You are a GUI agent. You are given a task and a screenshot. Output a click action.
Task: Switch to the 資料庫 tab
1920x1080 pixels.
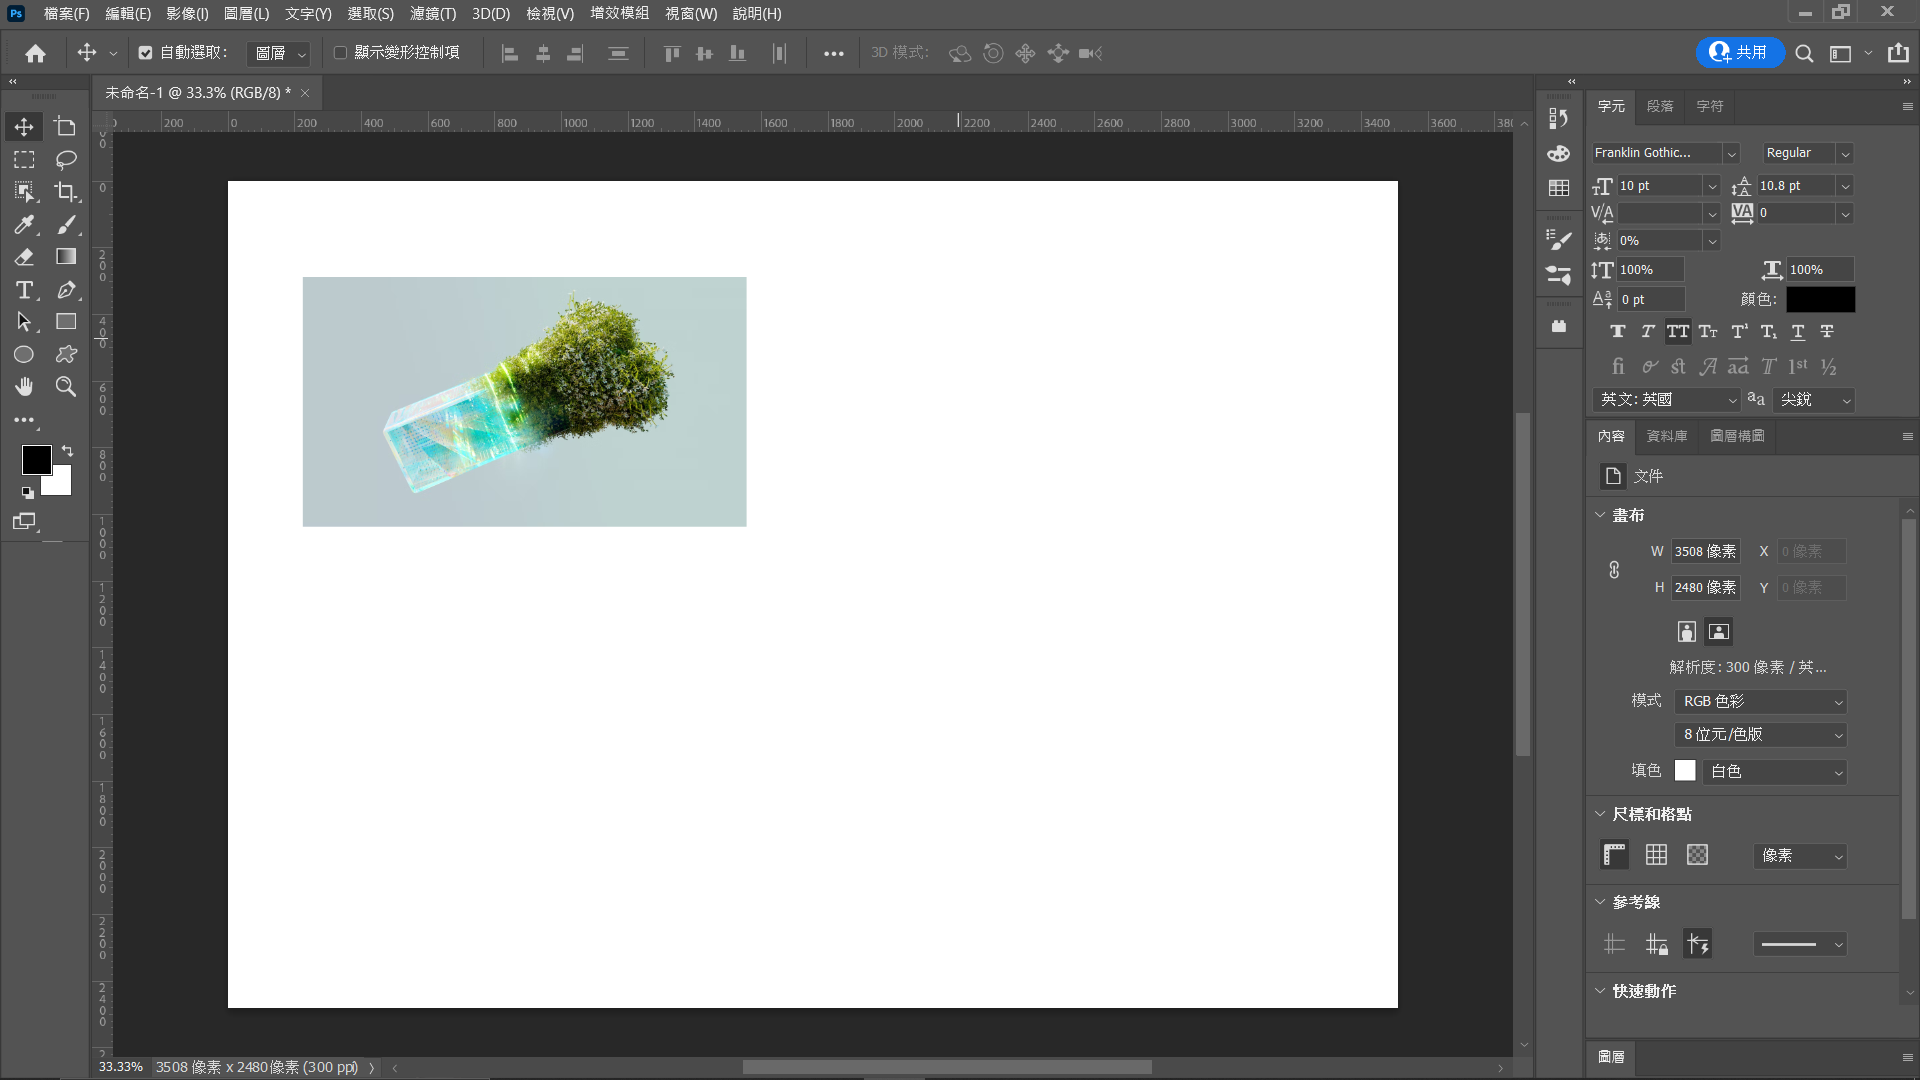1667,437
